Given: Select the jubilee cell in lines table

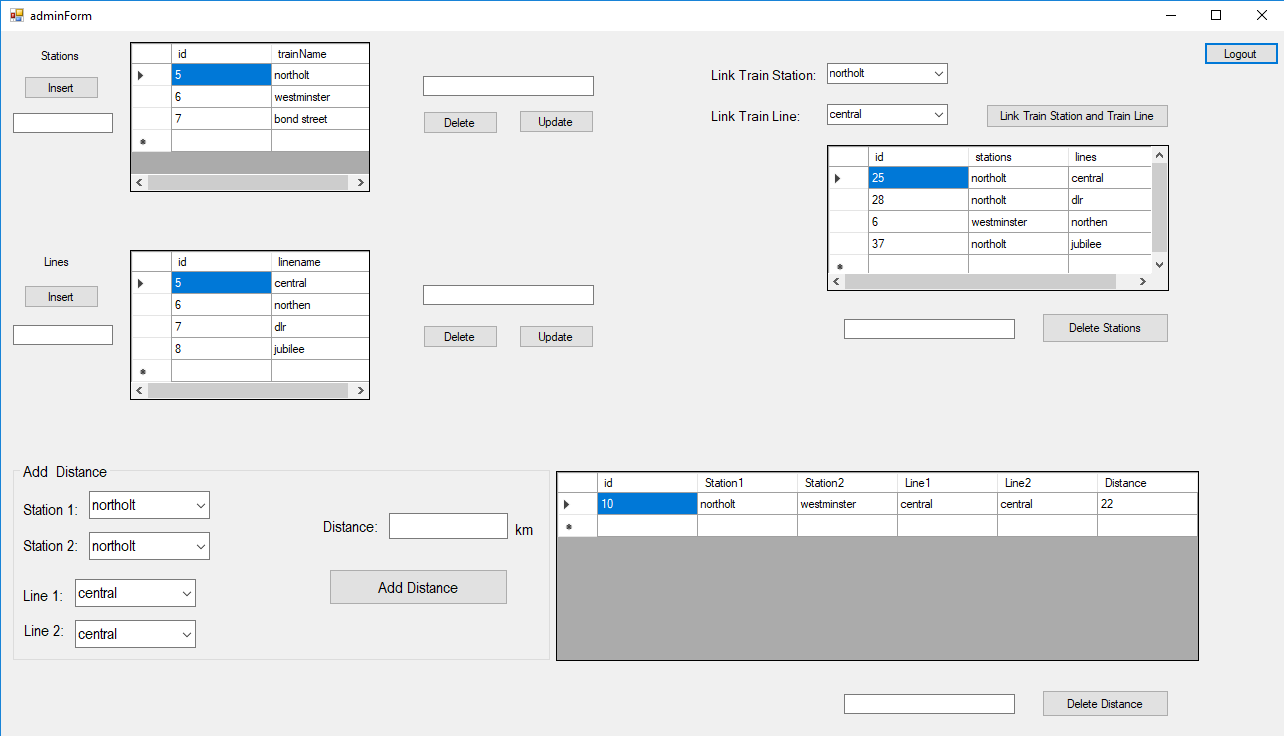Looking at the screenshot, I should pos(319,349).
